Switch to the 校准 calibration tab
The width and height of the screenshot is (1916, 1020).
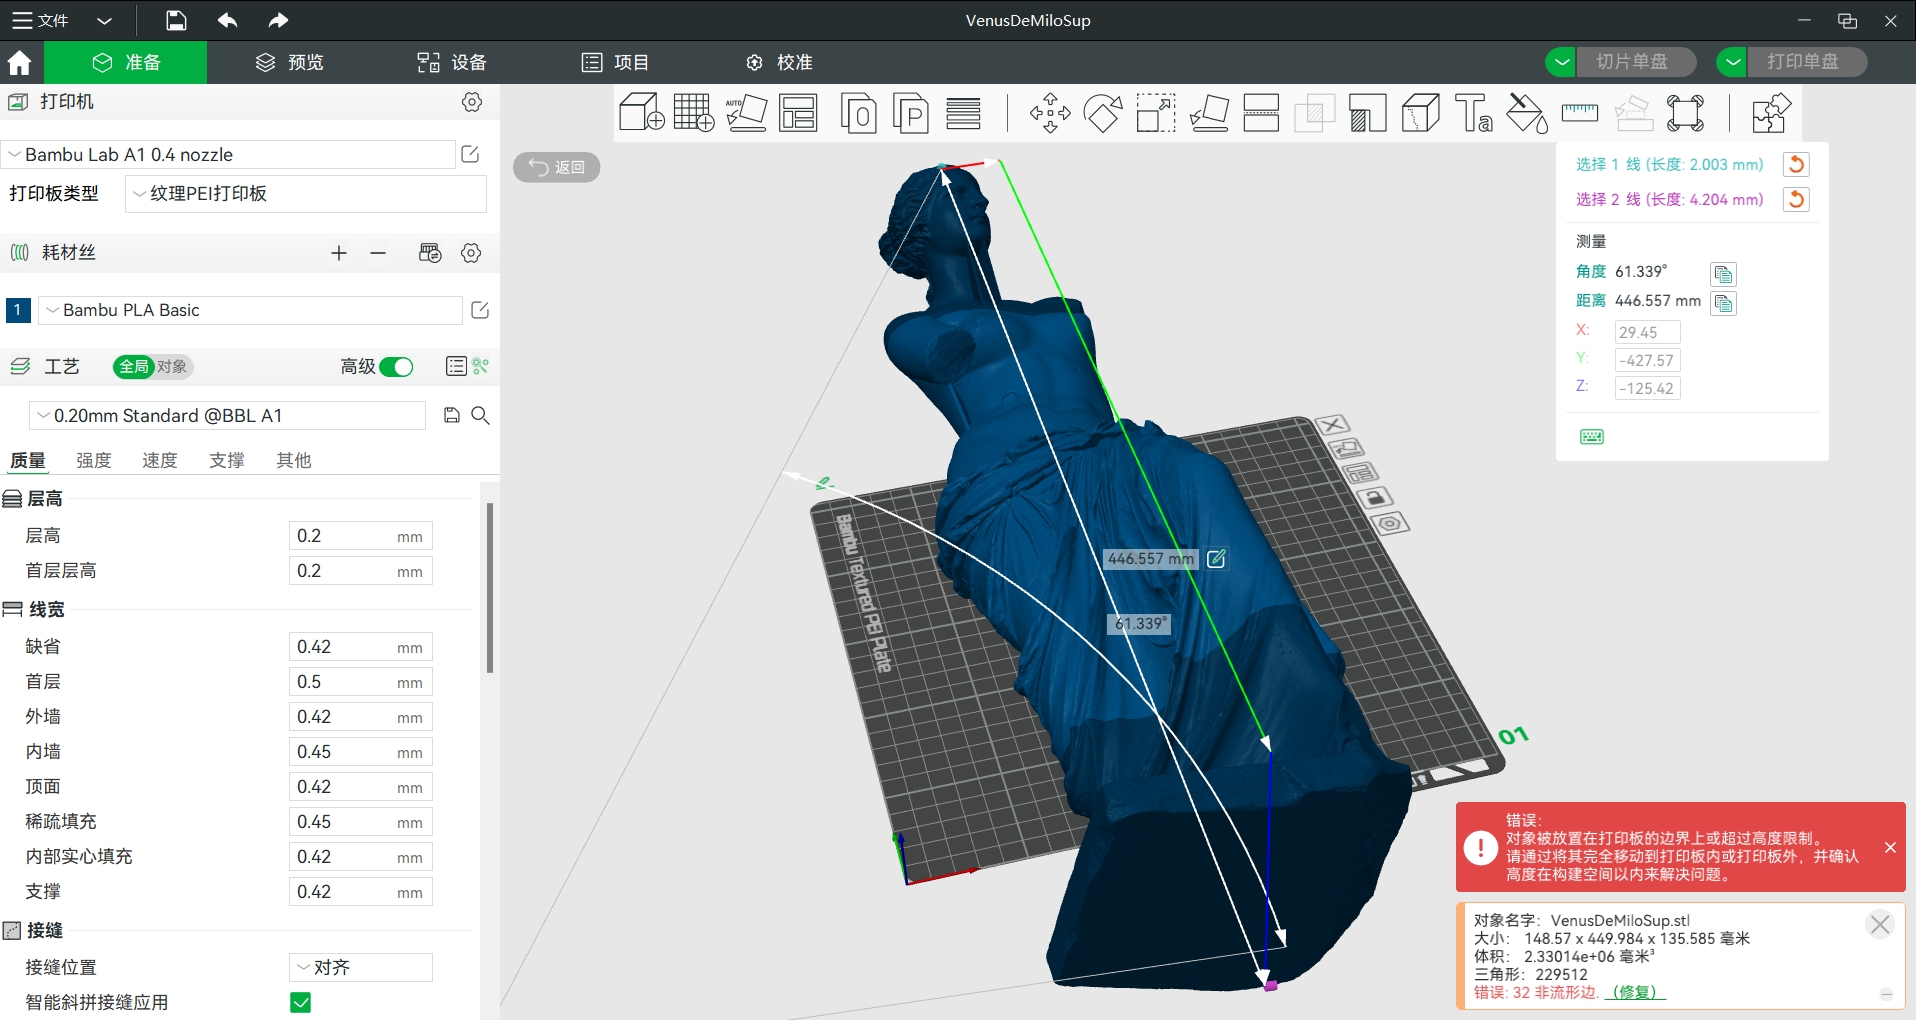(779, 62)
